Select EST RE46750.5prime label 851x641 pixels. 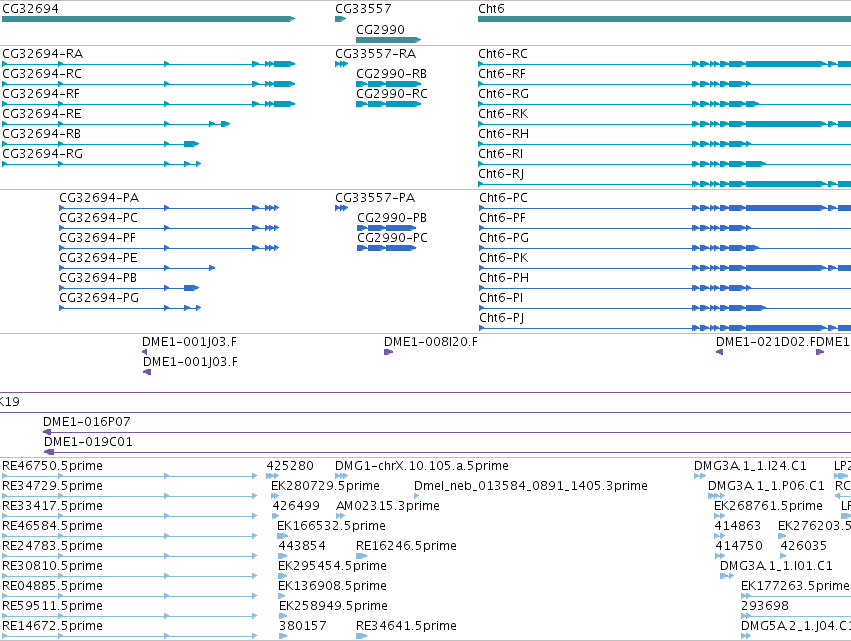(53, 466)
